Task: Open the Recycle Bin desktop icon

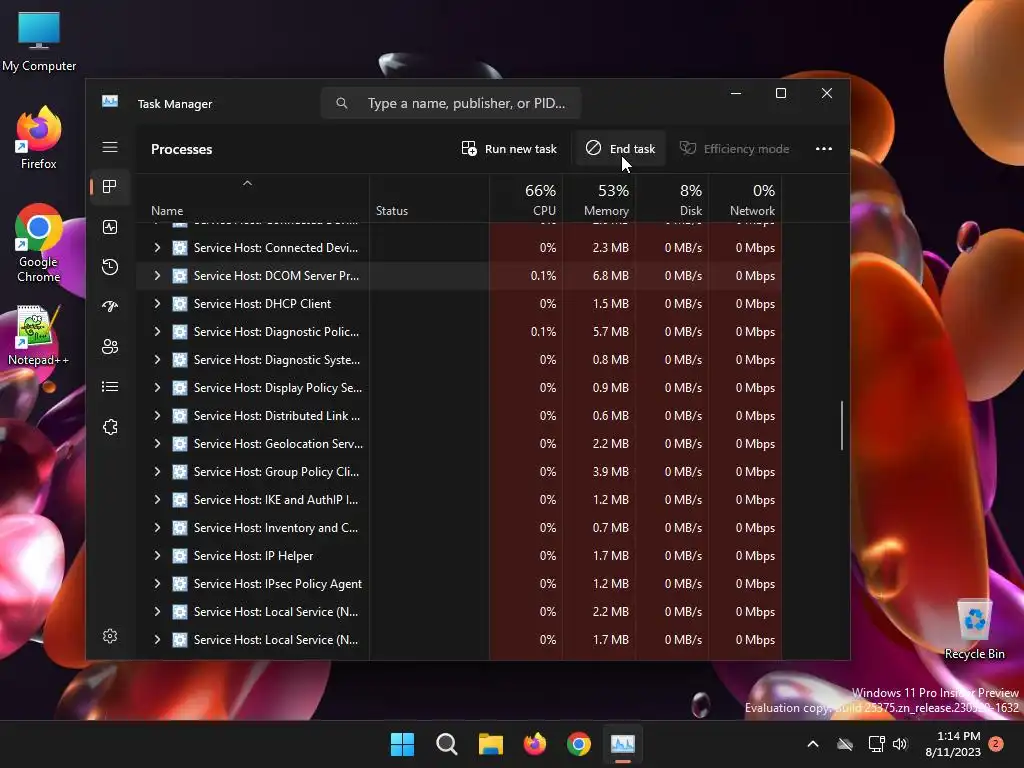Action: [x=974, y=630]
